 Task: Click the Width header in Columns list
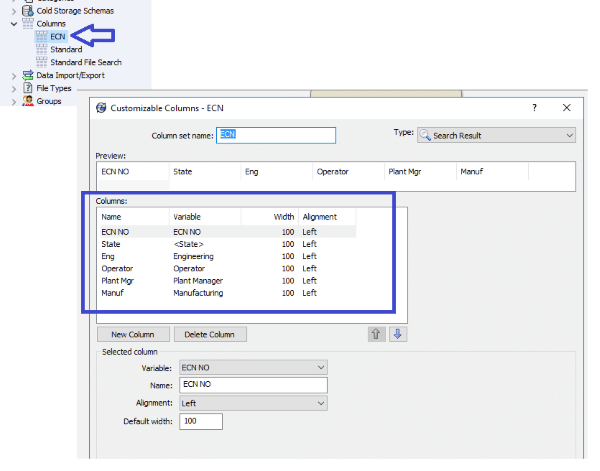tap(270, 217)
